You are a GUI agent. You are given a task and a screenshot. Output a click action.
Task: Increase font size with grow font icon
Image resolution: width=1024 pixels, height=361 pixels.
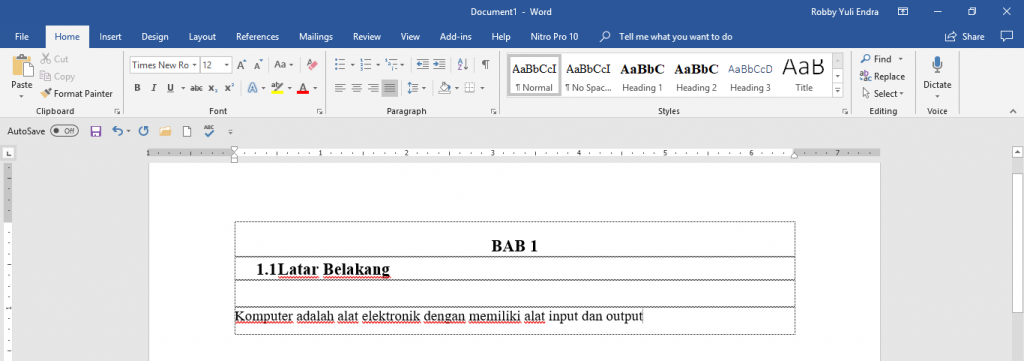(242, 65)
